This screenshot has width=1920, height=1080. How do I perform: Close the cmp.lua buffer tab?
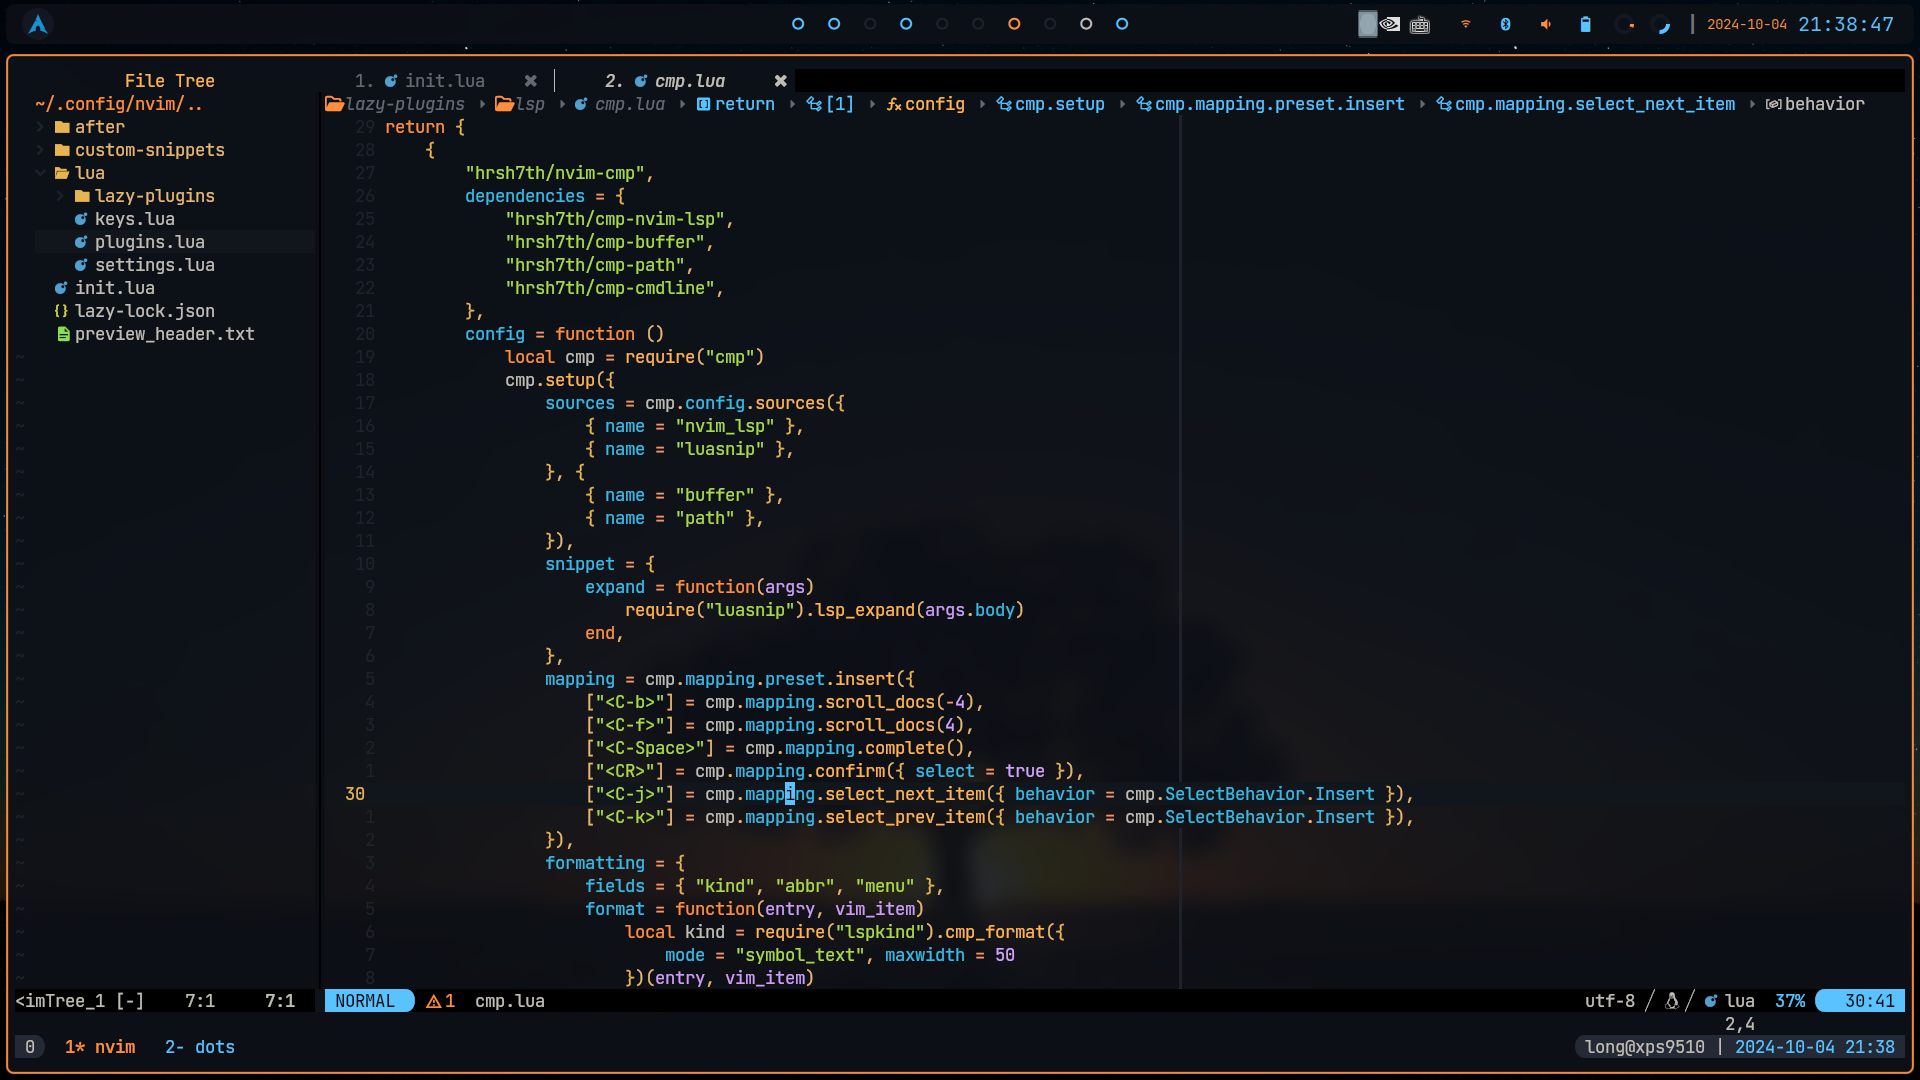[x=781, y=81]
